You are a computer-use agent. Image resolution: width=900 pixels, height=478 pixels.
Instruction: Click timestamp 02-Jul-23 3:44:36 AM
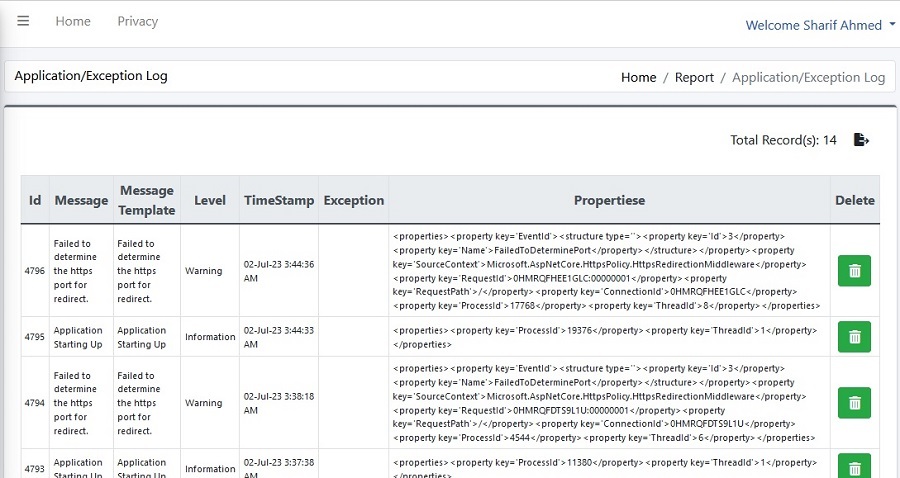[278, 271]
